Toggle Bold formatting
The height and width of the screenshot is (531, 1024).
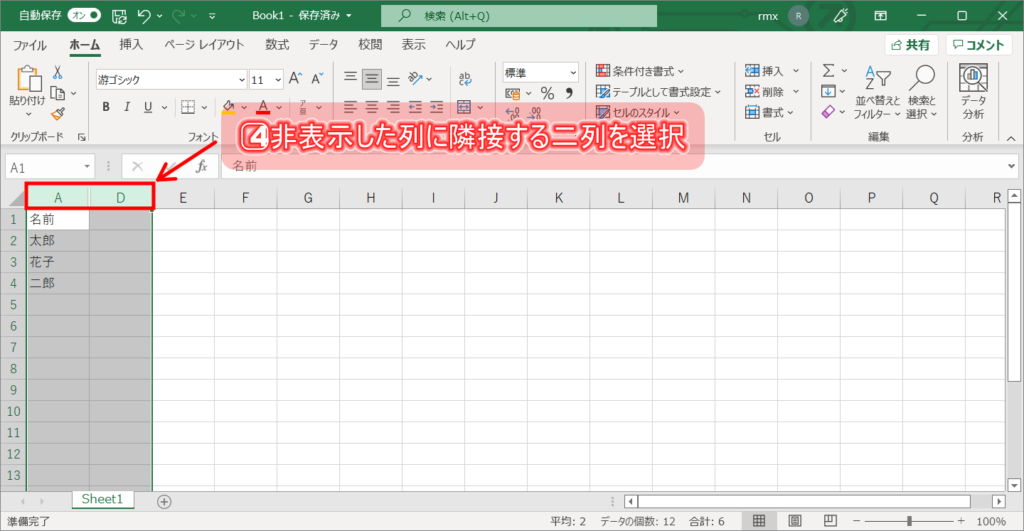pos(105,108)
